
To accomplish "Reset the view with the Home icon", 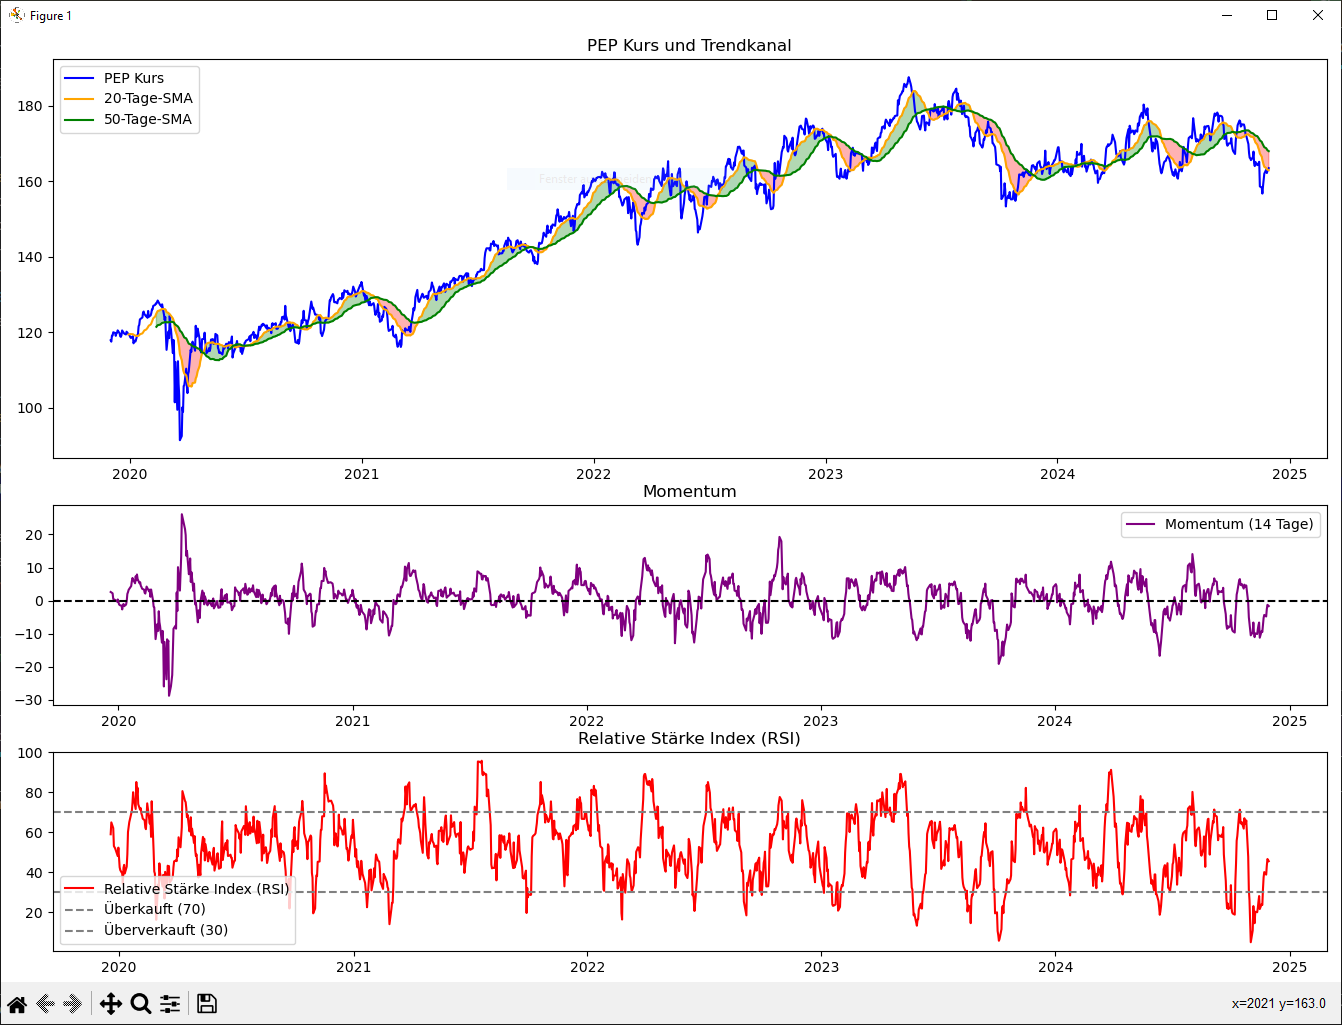I will tap(17, 1004).
